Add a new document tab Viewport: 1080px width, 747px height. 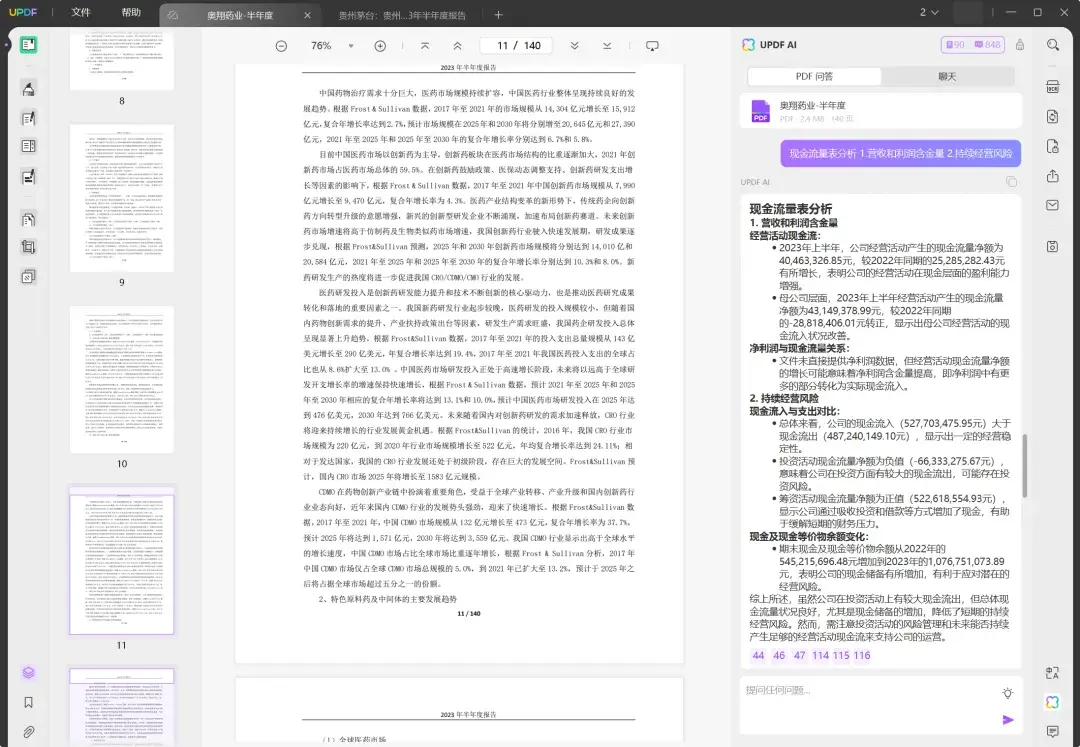point(499,14)
